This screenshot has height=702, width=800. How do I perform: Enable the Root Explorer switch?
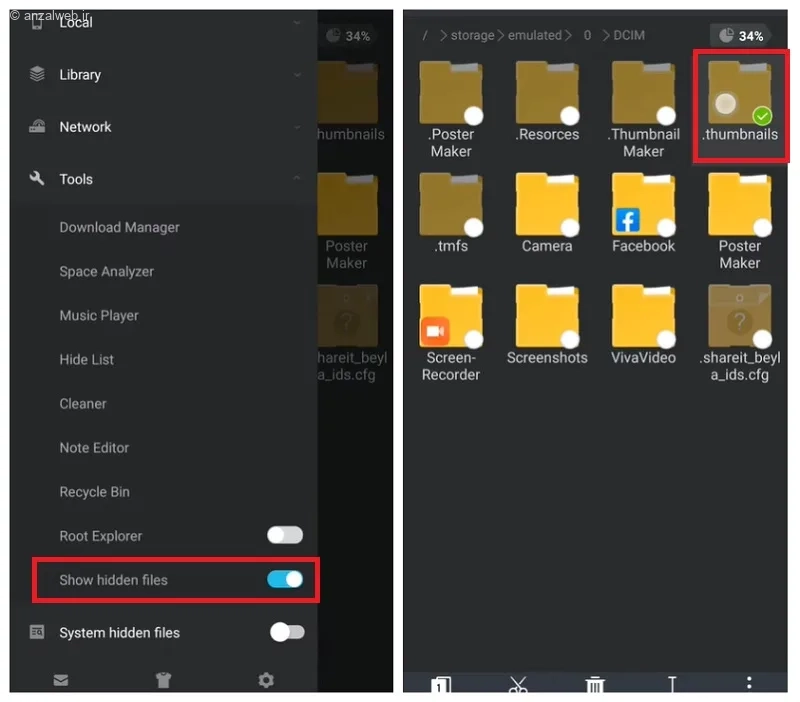coord(285,535)
